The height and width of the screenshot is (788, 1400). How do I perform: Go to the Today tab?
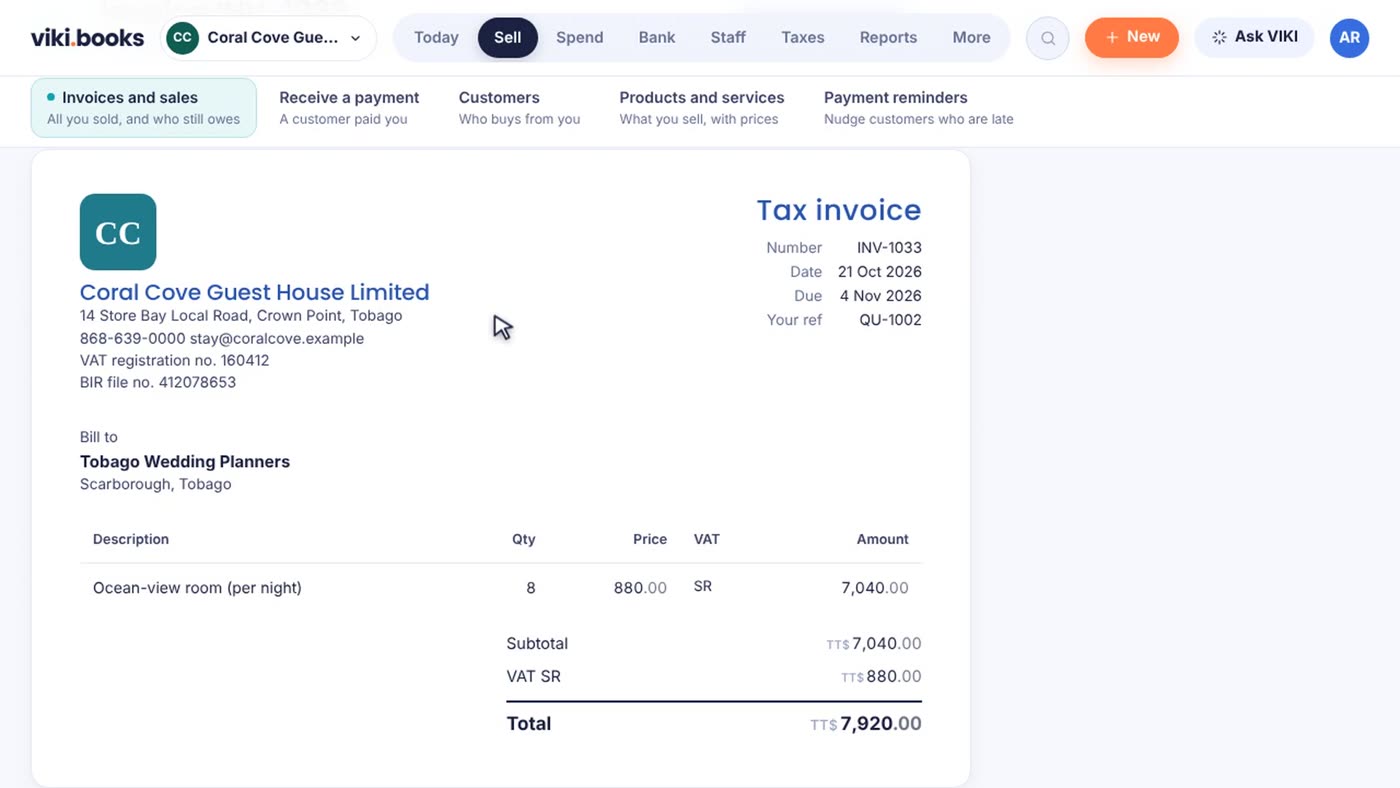point(436,38)
